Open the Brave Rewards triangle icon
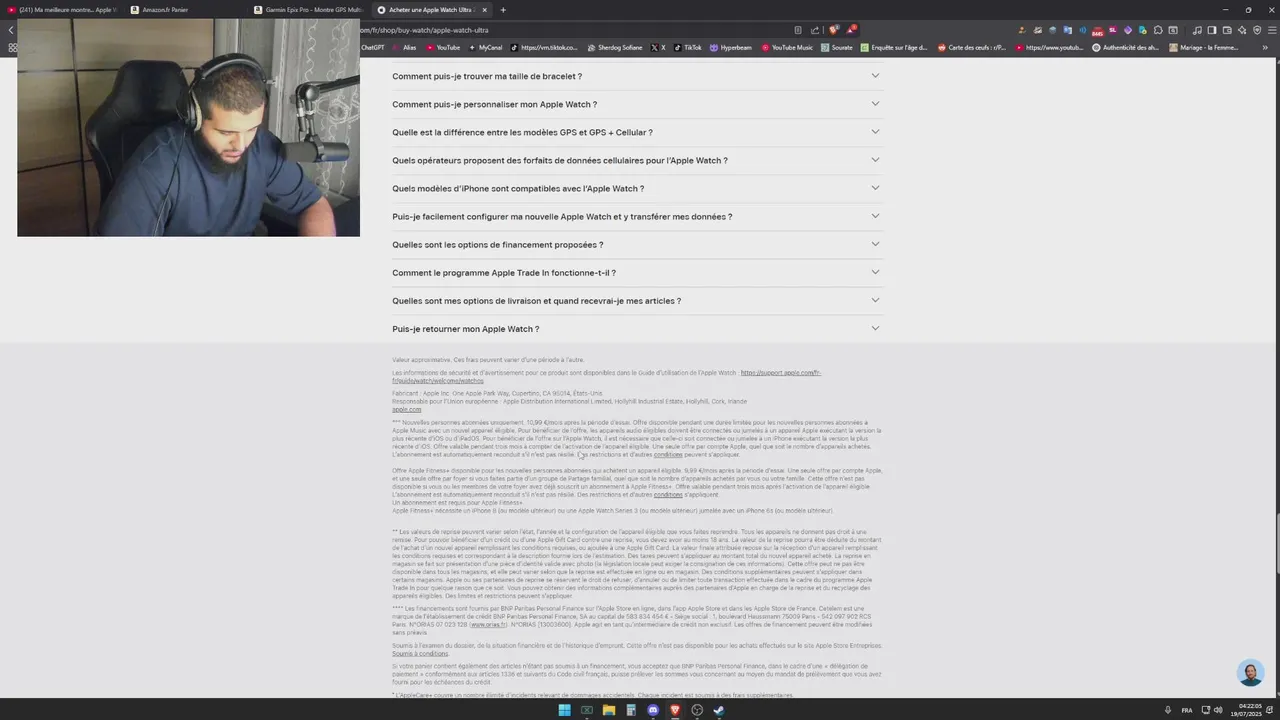Viewport: 1280px width, 720px height. [x=851, y=29]
